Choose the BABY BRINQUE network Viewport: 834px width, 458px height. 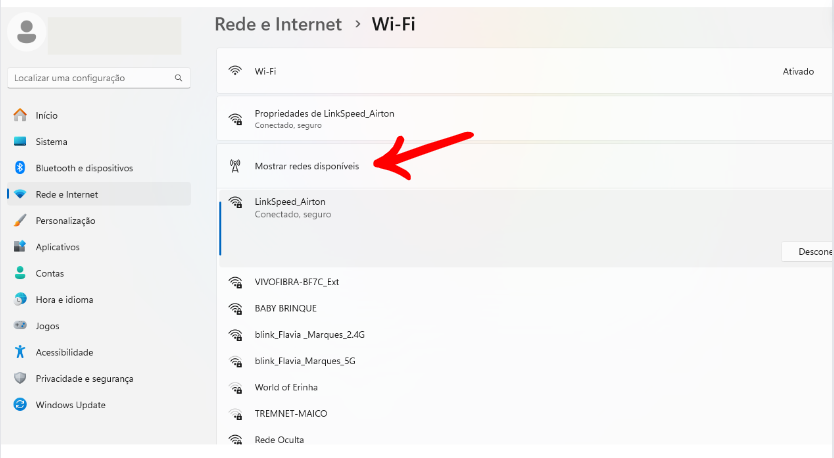(x=285, y=308)
